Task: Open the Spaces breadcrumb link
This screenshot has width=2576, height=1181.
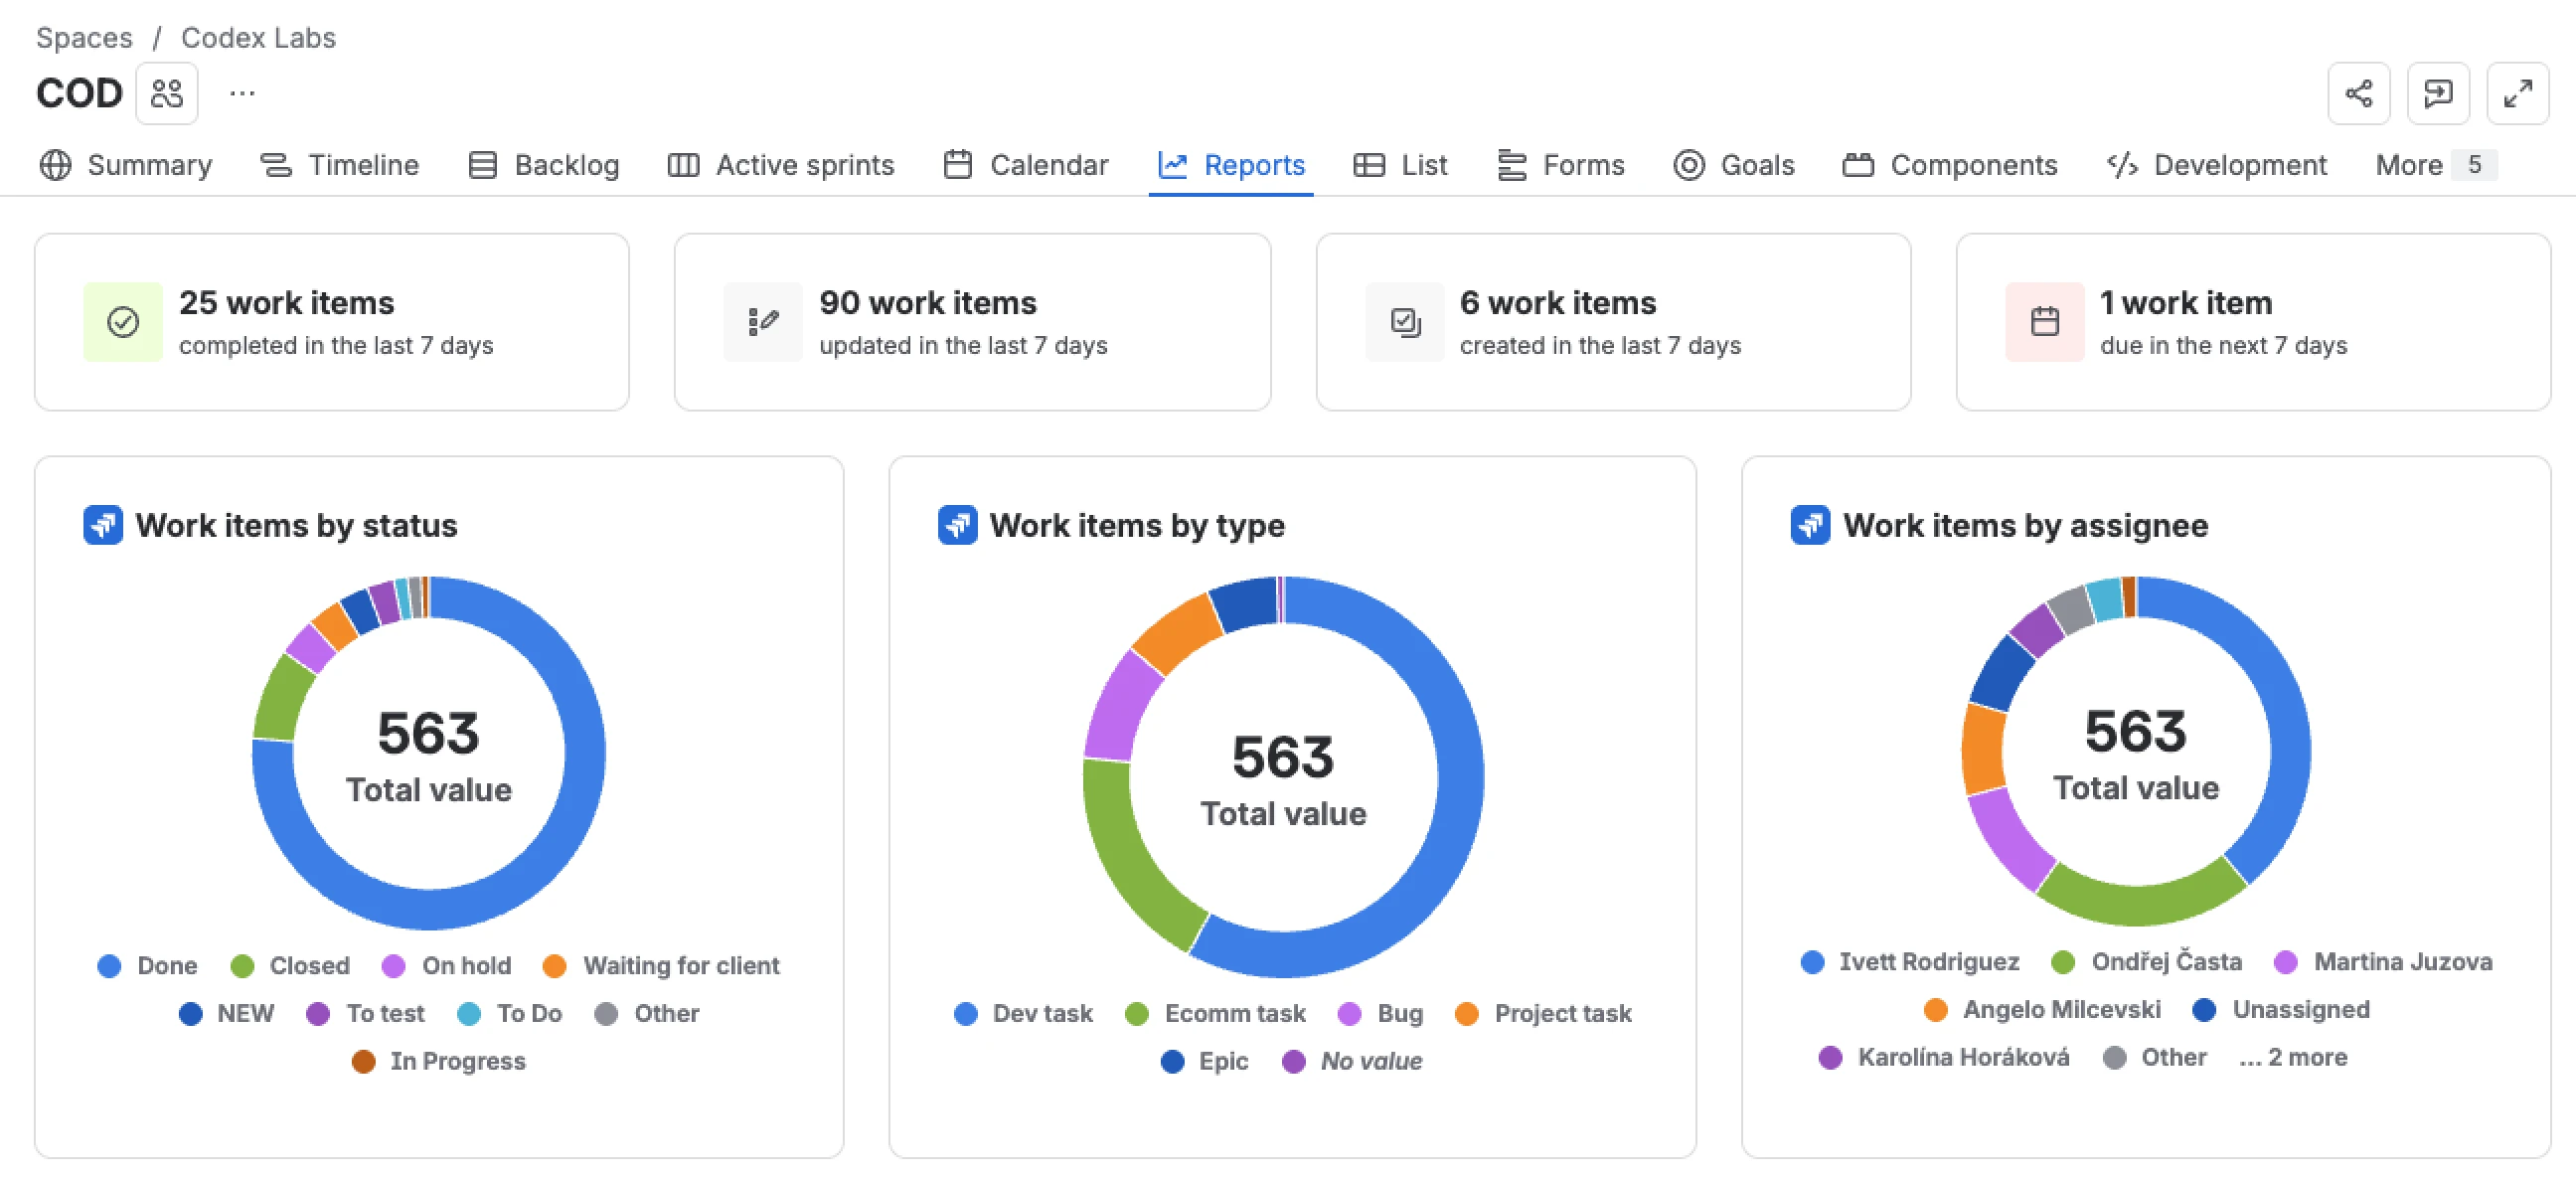Action: coord(84,38)
